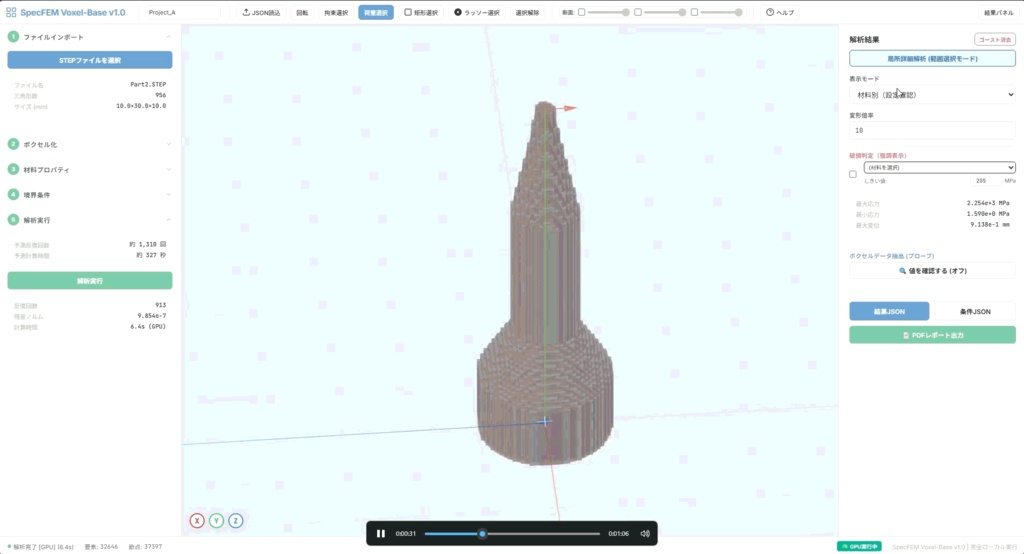Pause the video playback

[381, 534]
